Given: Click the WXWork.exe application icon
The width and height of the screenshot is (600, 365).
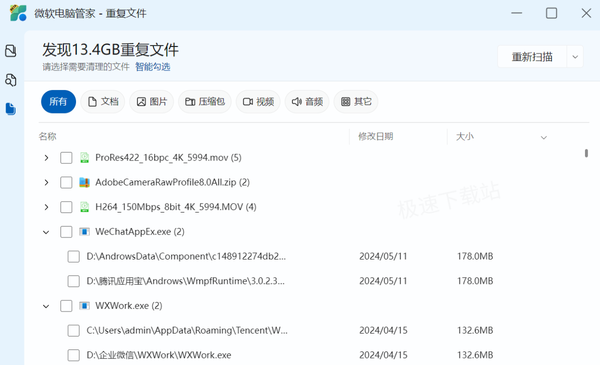Looking at the screenshot, I should (x=84, y=306).
